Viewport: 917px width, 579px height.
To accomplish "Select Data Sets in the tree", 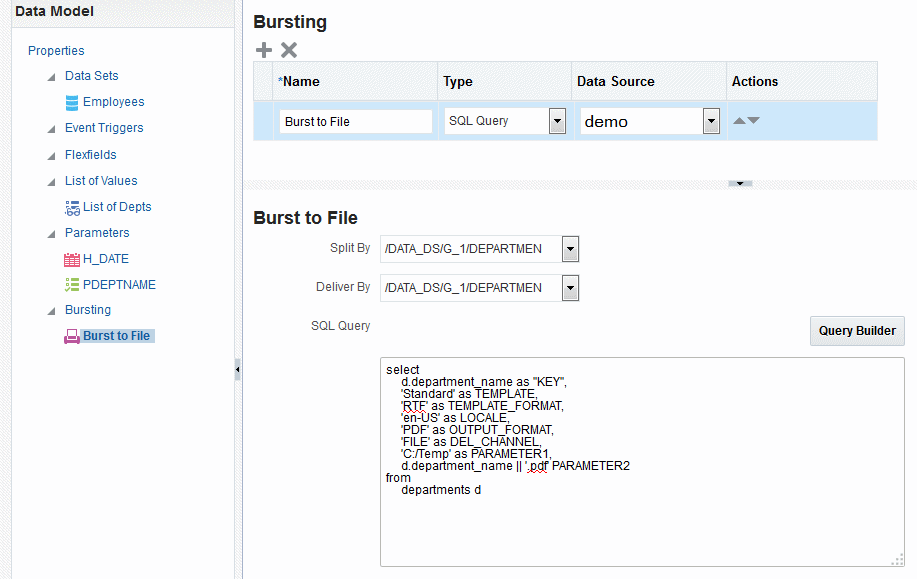I will [92, 76].
